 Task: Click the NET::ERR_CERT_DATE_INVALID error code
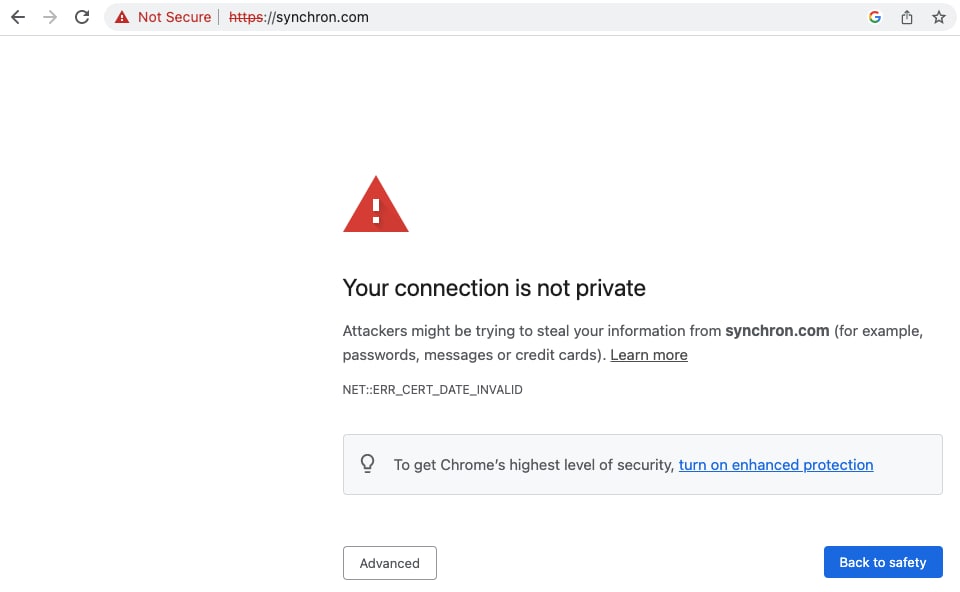432,389
